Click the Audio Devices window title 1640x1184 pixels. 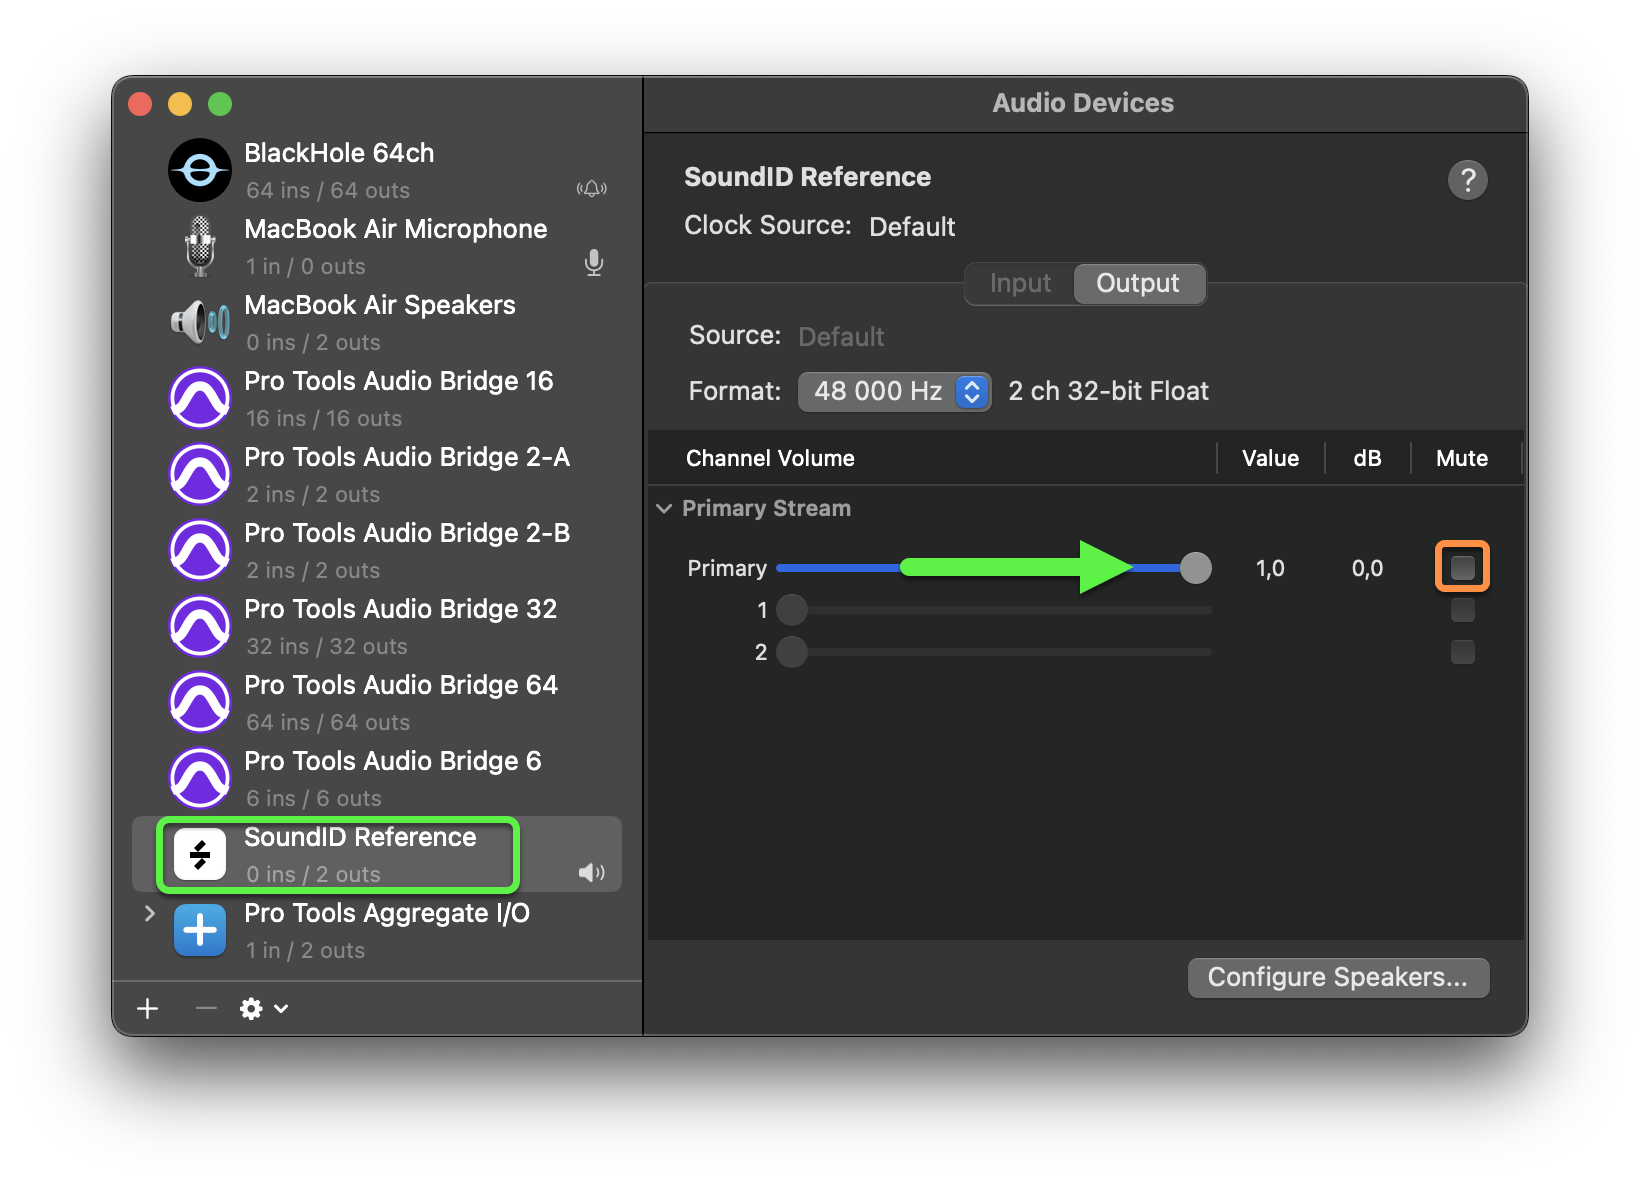click(x=1083, y=103)
